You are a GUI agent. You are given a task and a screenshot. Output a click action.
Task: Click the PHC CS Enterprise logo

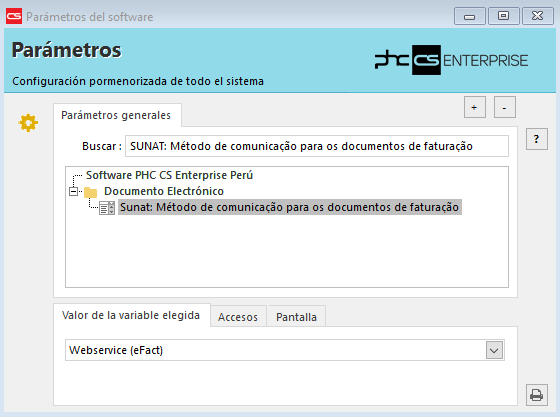pos(451,60)
